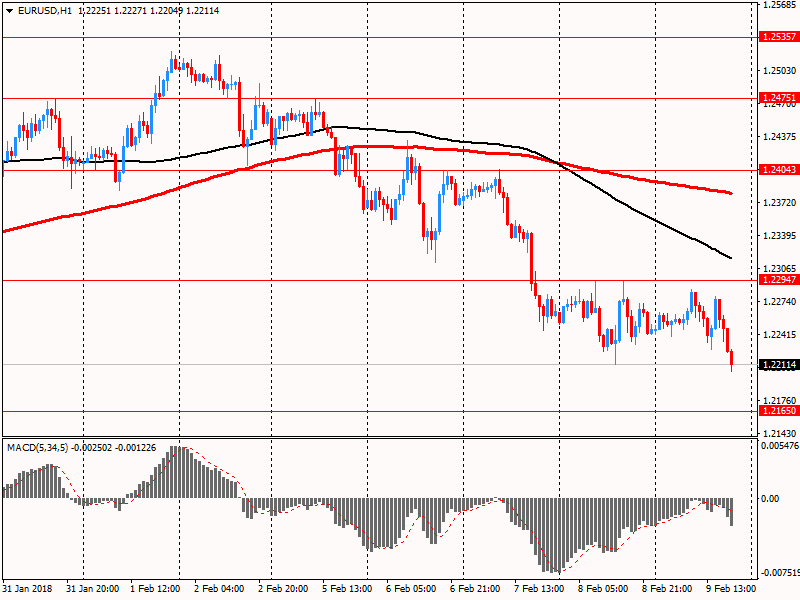Image resolution: width=800 pixels, height=600 pixels.
Task: Click the 1.23395 price scale value
Action: [x=780, y=236]
